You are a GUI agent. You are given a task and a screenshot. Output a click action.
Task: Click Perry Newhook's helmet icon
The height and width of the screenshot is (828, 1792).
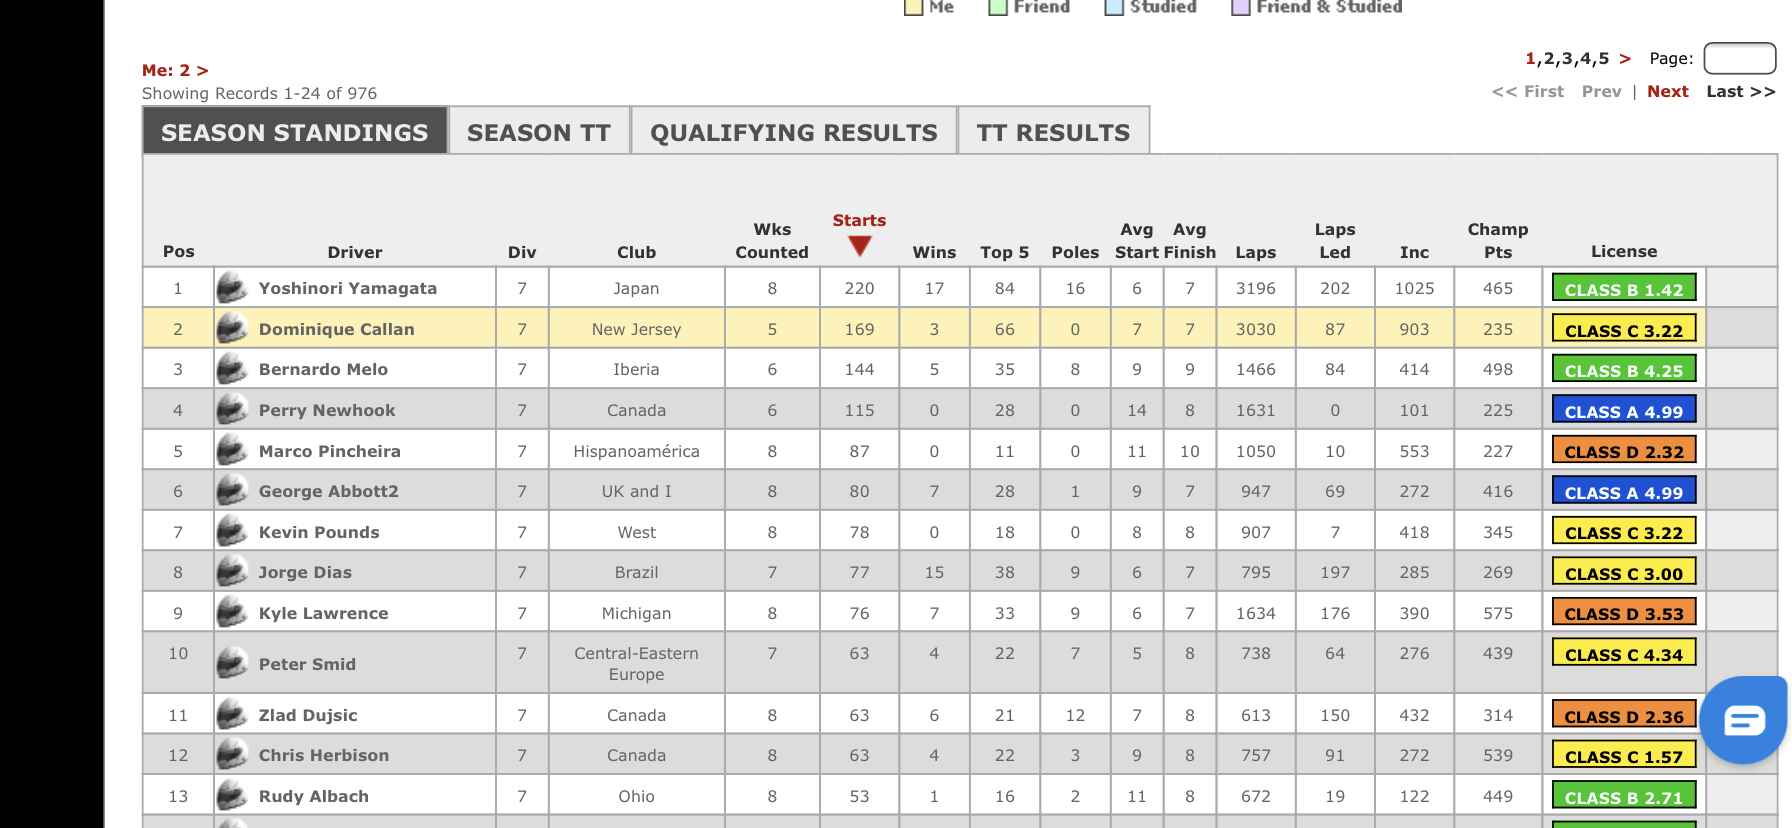[231, 409]
